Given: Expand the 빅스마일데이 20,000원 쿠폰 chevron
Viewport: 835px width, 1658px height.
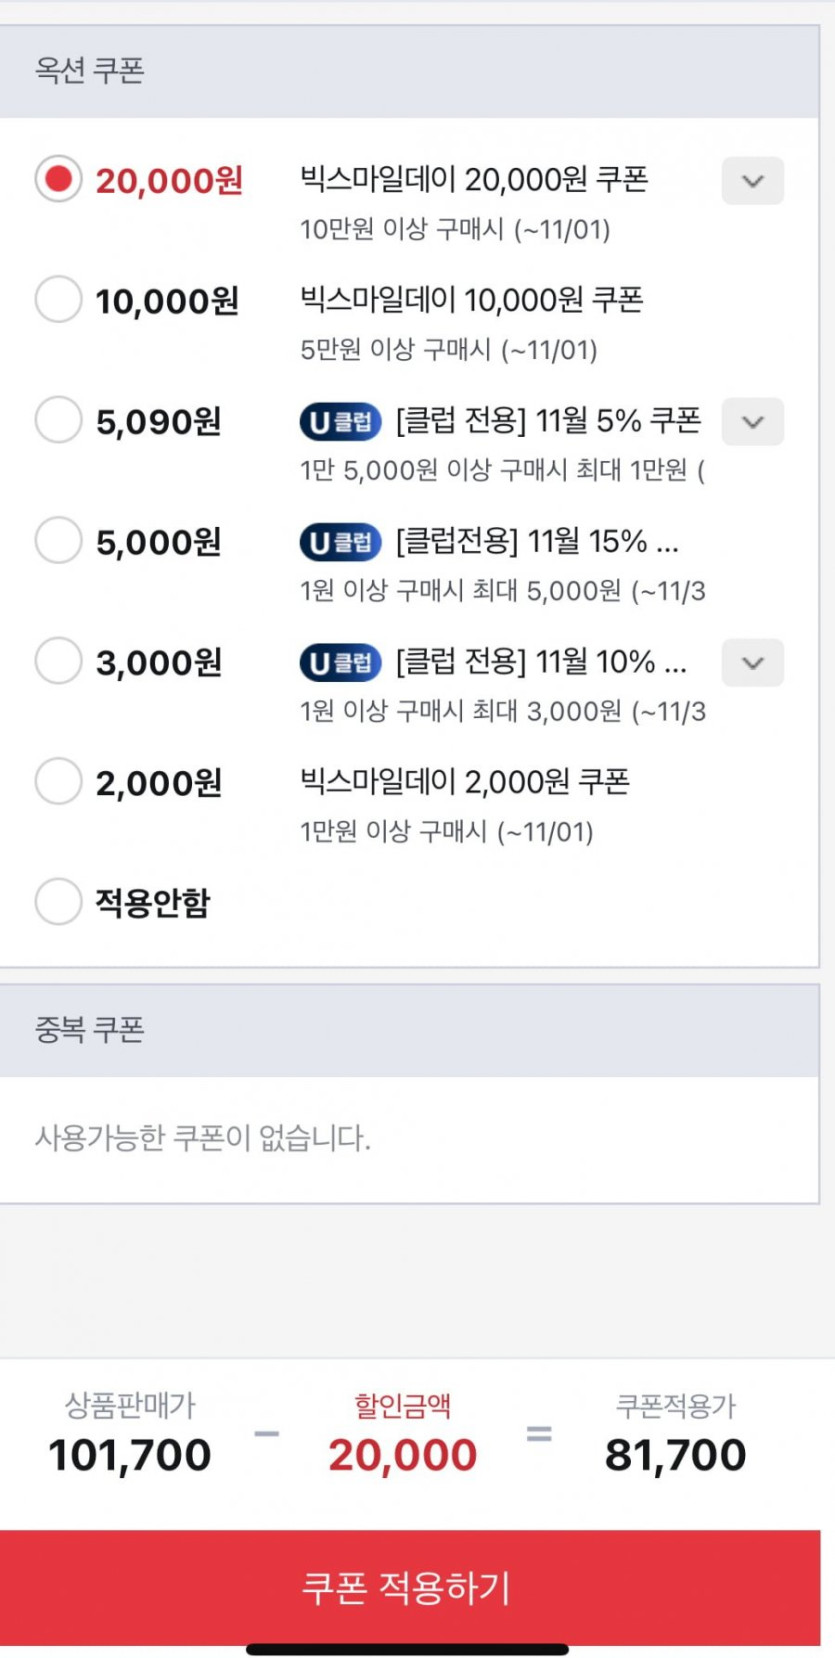Looking at the screenshot, I should tap(752, 181).
